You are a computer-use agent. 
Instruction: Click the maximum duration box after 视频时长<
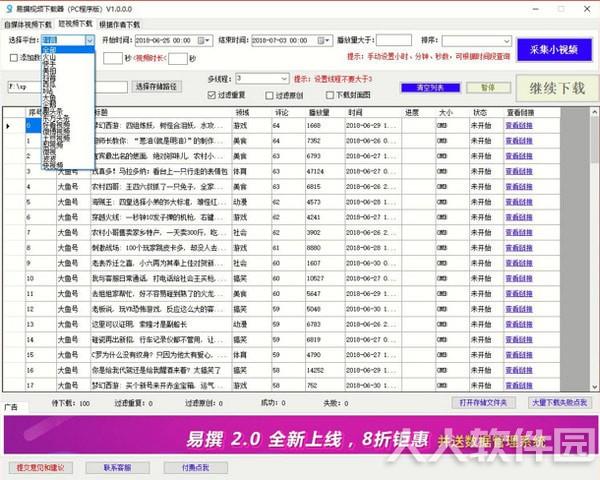pyautogui.click(x=178, y=59)
